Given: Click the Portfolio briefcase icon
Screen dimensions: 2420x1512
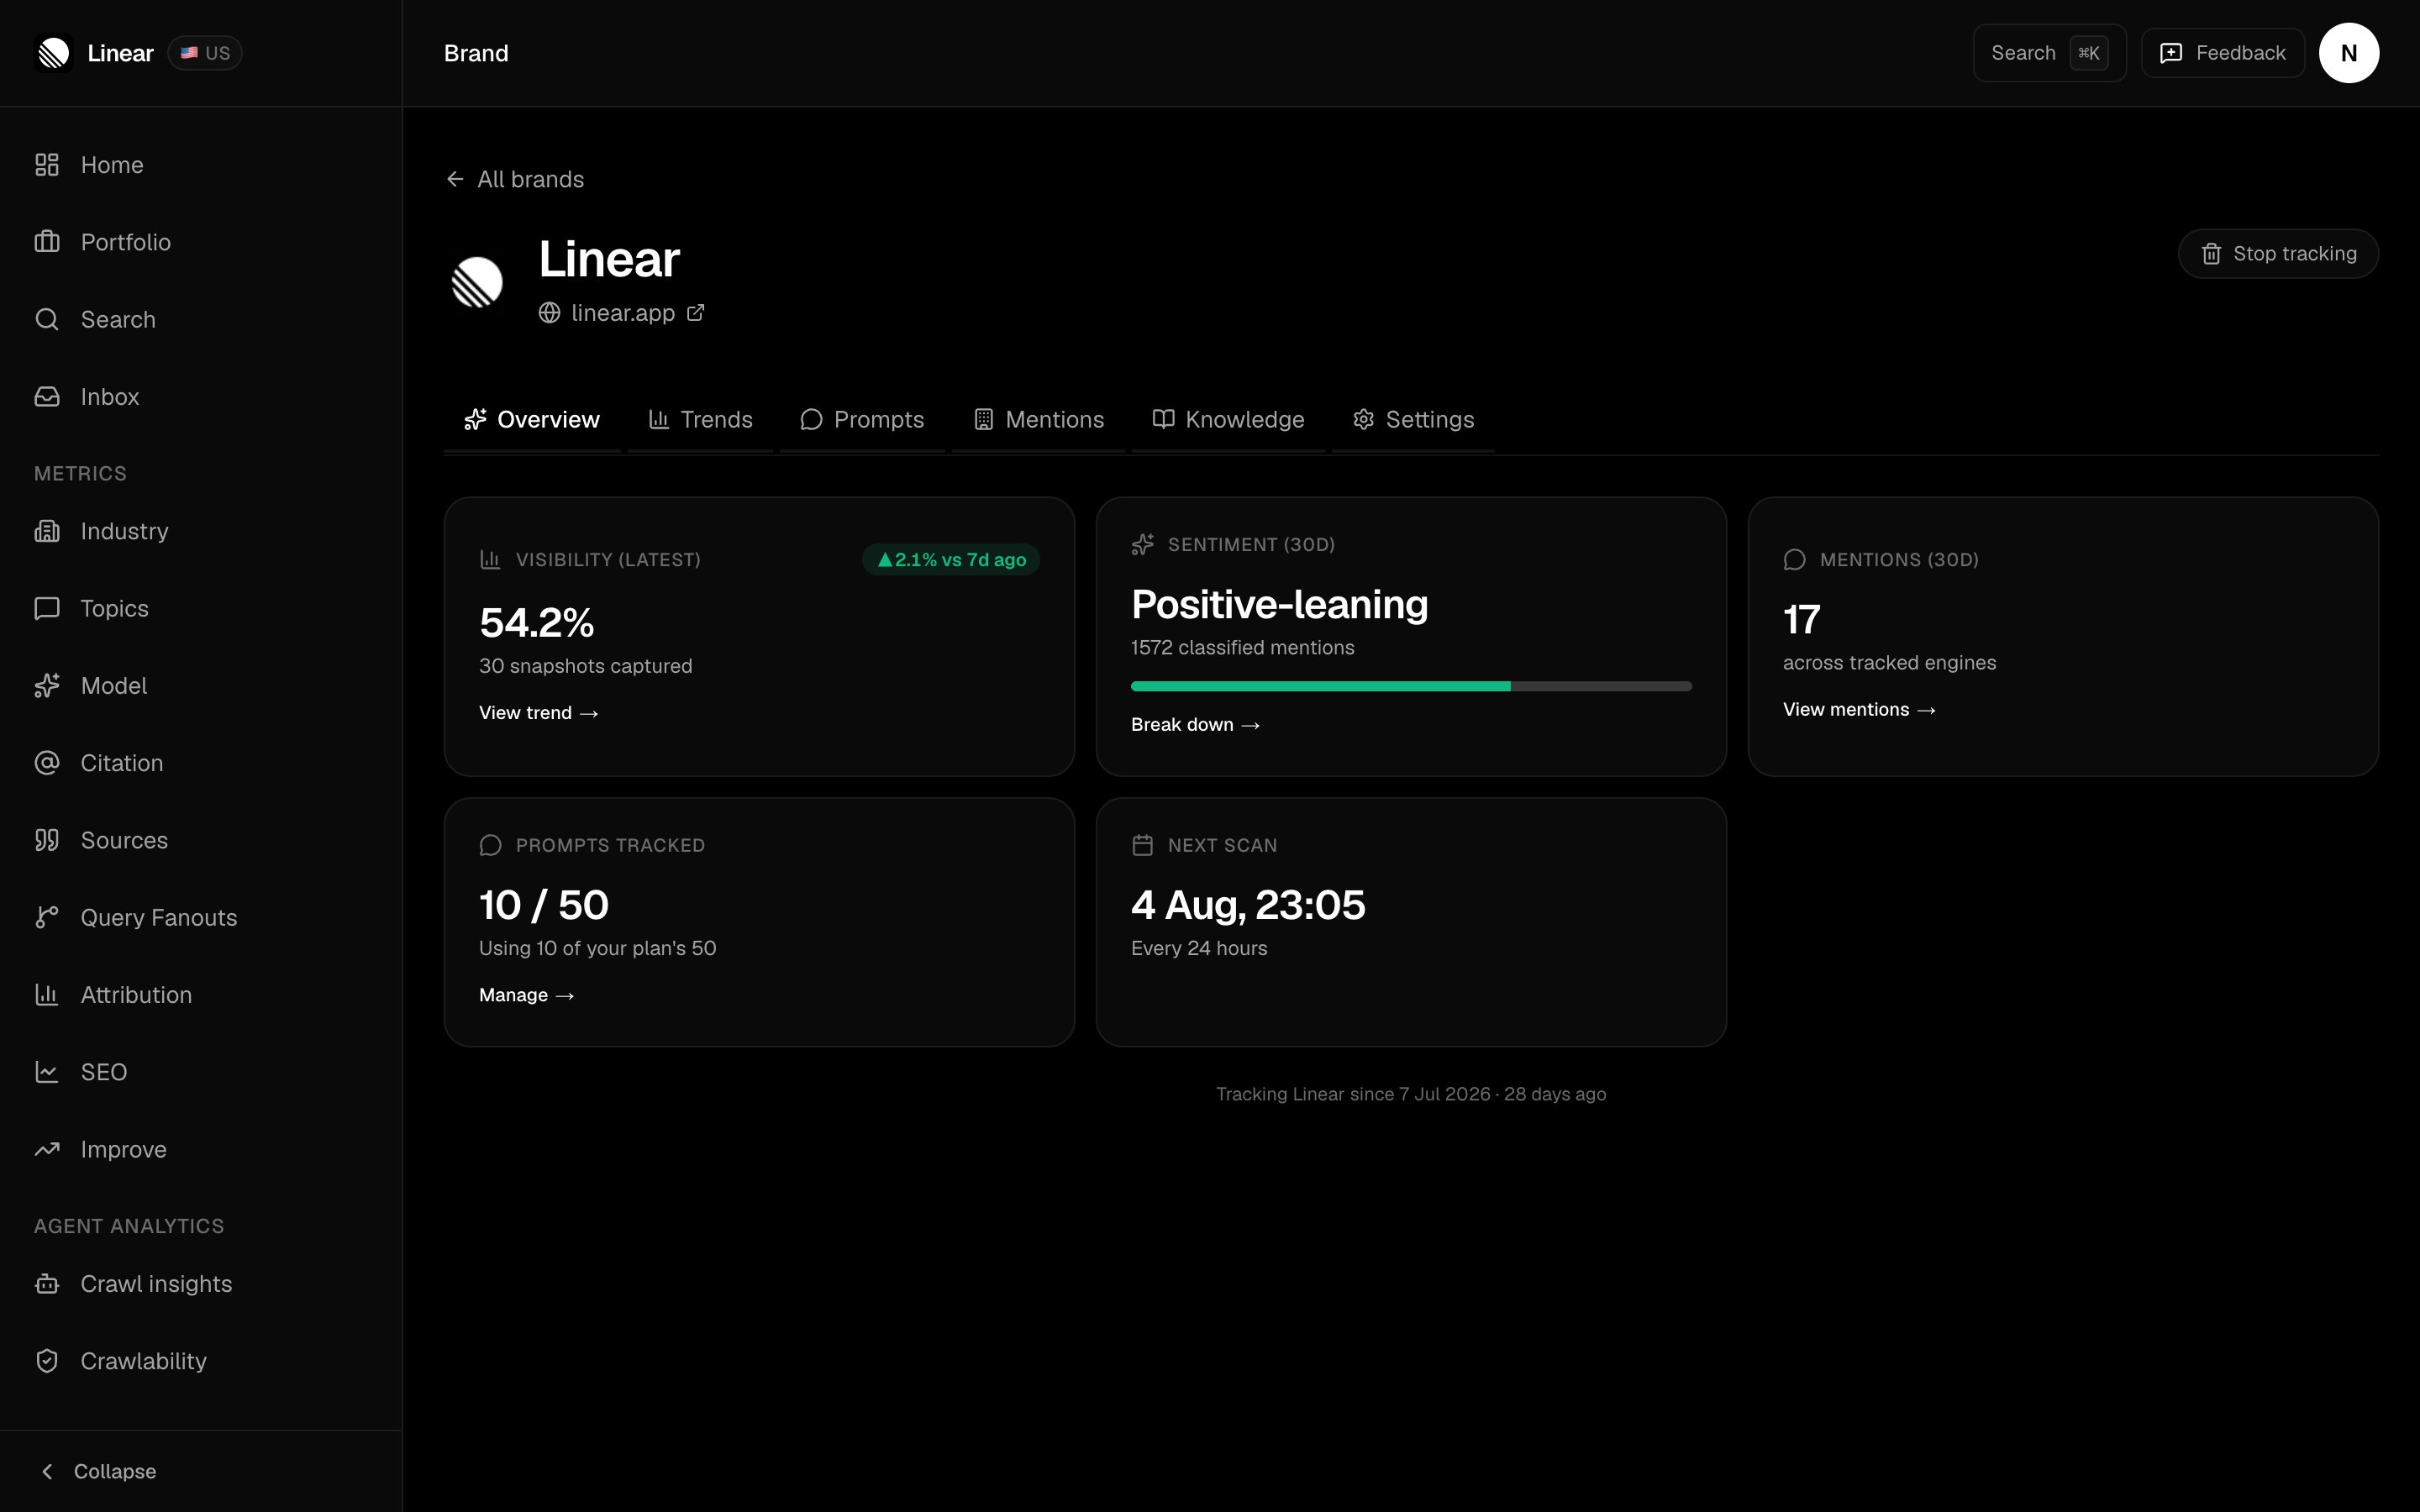Looking at the screenshot, I should [x=47, y=242].
